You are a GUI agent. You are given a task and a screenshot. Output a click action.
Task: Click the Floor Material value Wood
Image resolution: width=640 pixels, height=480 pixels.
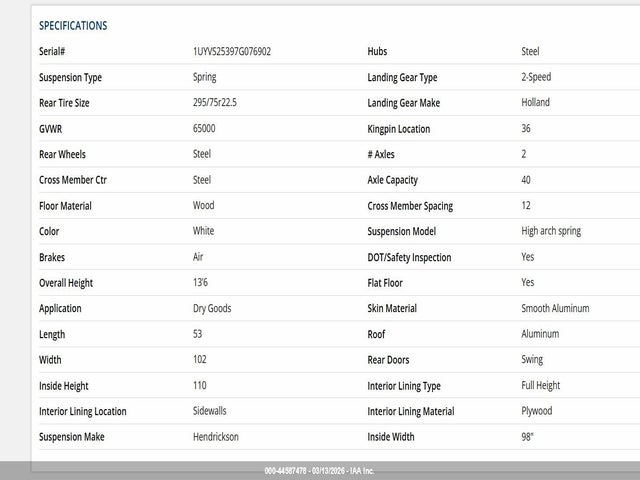coord(203,206)
